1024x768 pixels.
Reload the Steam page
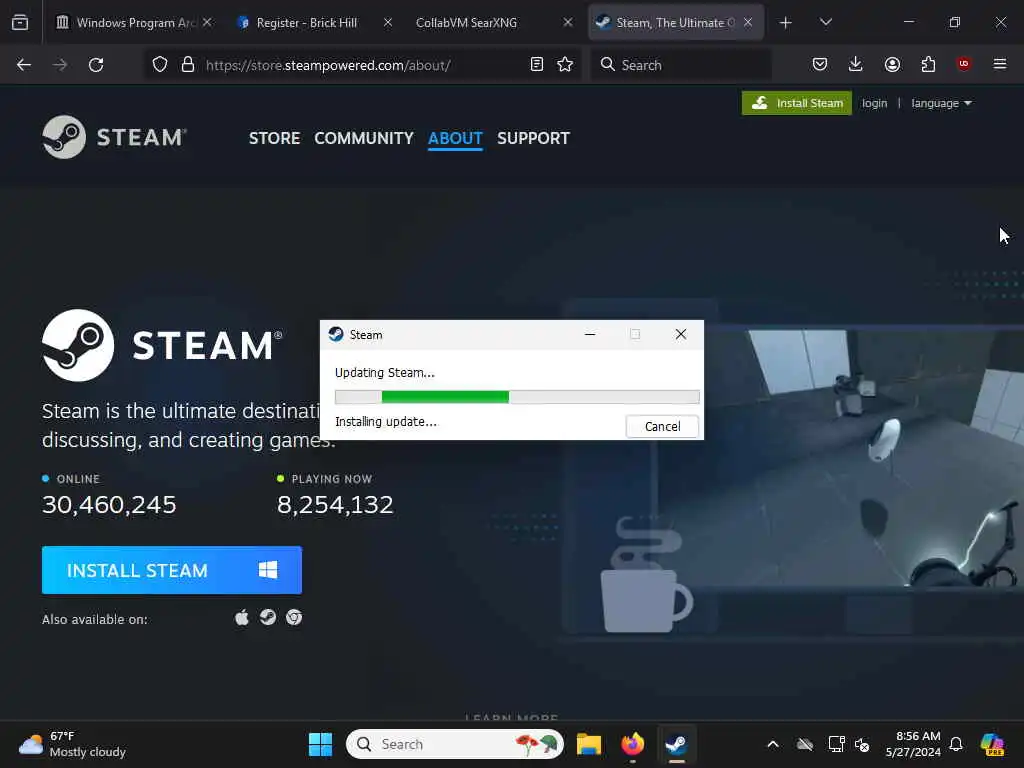96,65
